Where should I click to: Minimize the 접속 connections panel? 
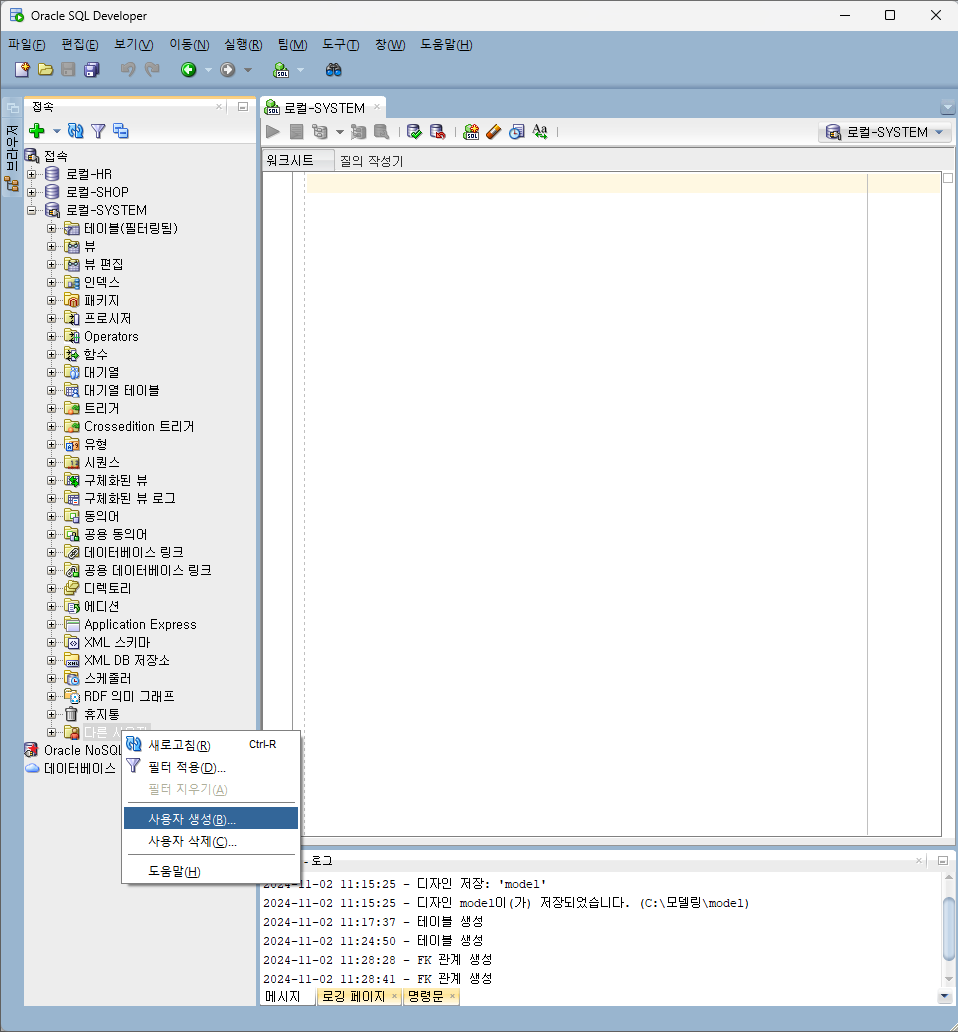[243, 107]
